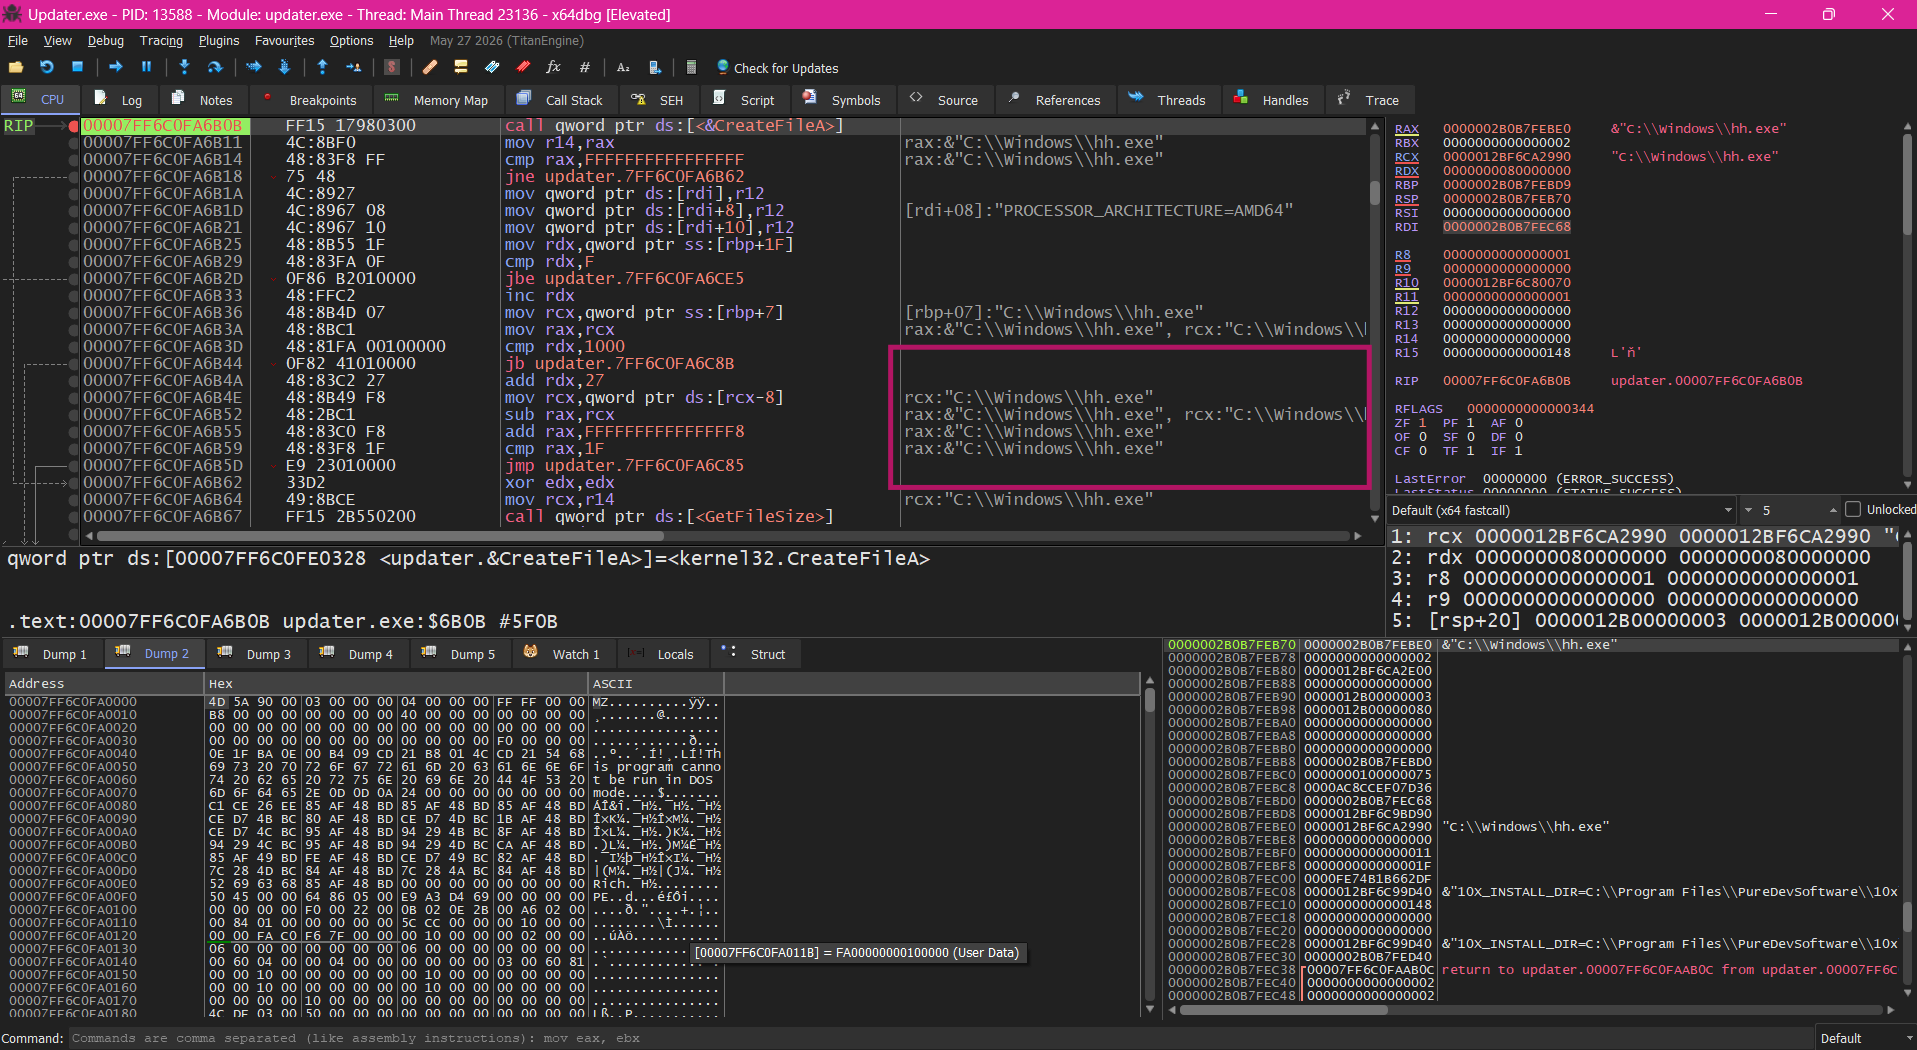Open Variables with the hash icon

tap(584, 67)
